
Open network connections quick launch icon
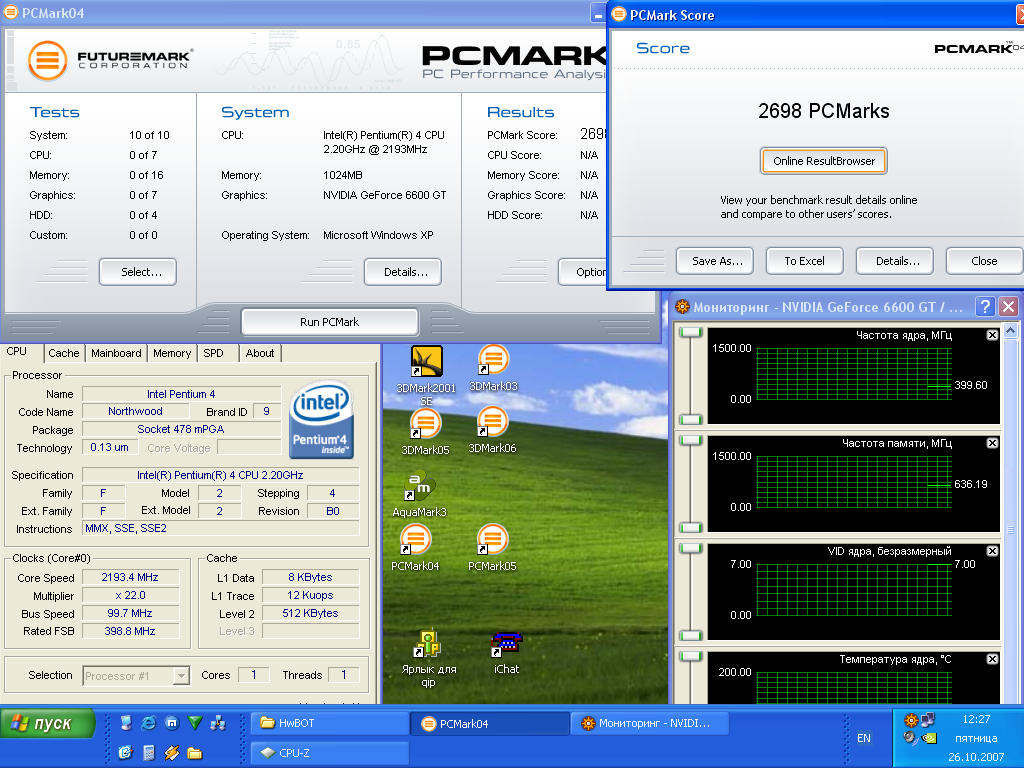coord(217,722)
